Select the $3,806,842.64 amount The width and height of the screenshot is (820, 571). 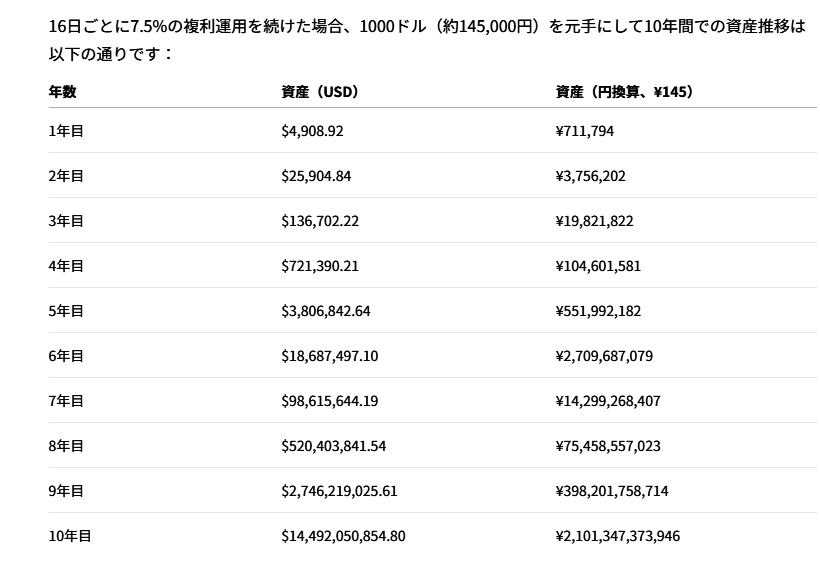click(x=326, y=311)
